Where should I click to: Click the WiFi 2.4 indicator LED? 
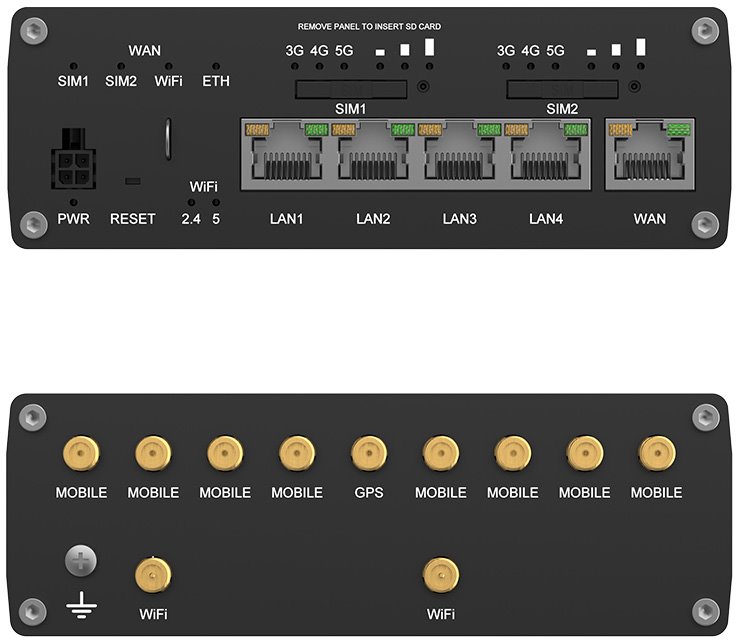(x=191, y=203)
